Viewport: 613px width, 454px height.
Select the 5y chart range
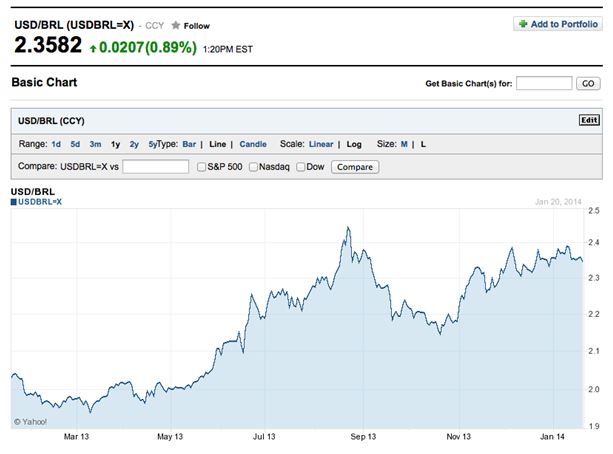point(152,144)
